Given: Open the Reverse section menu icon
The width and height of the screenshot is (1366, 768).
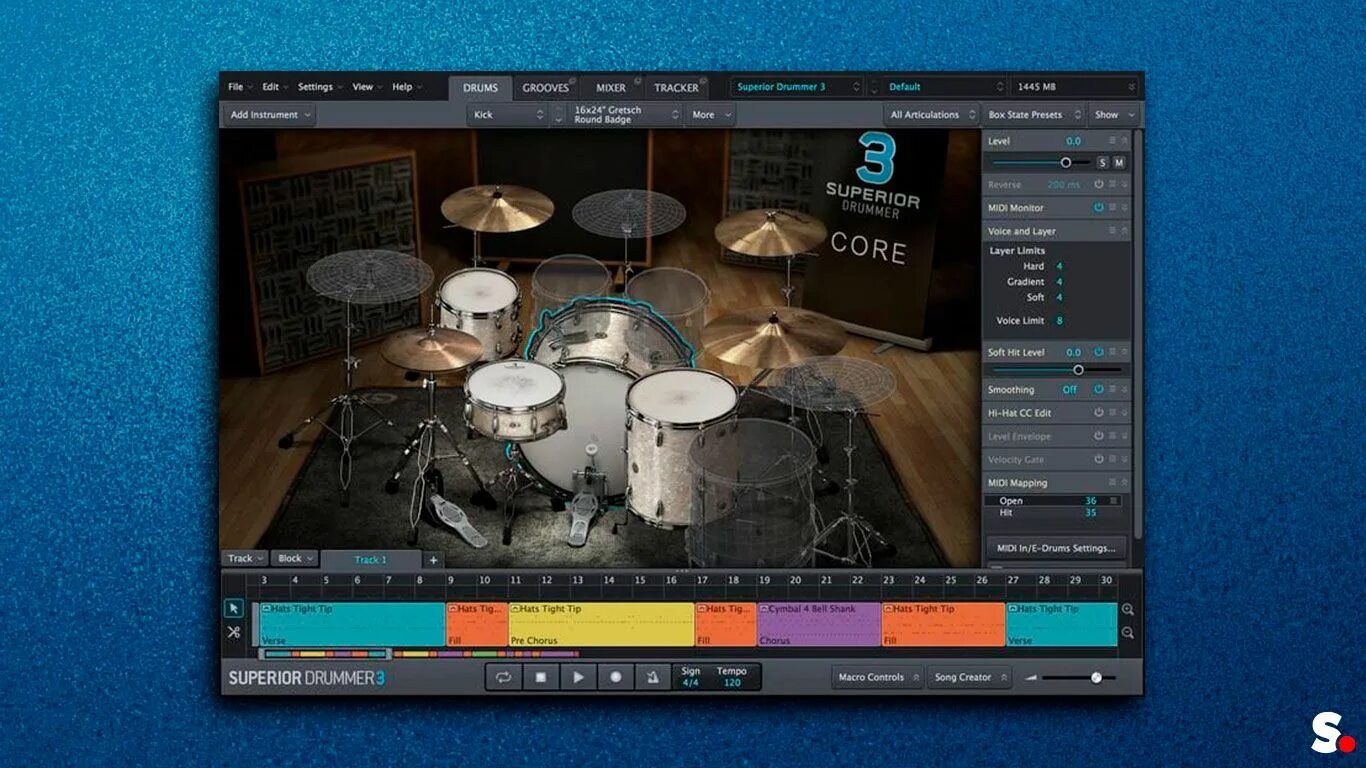Looking at the screenshot, I should (1111, 185).
